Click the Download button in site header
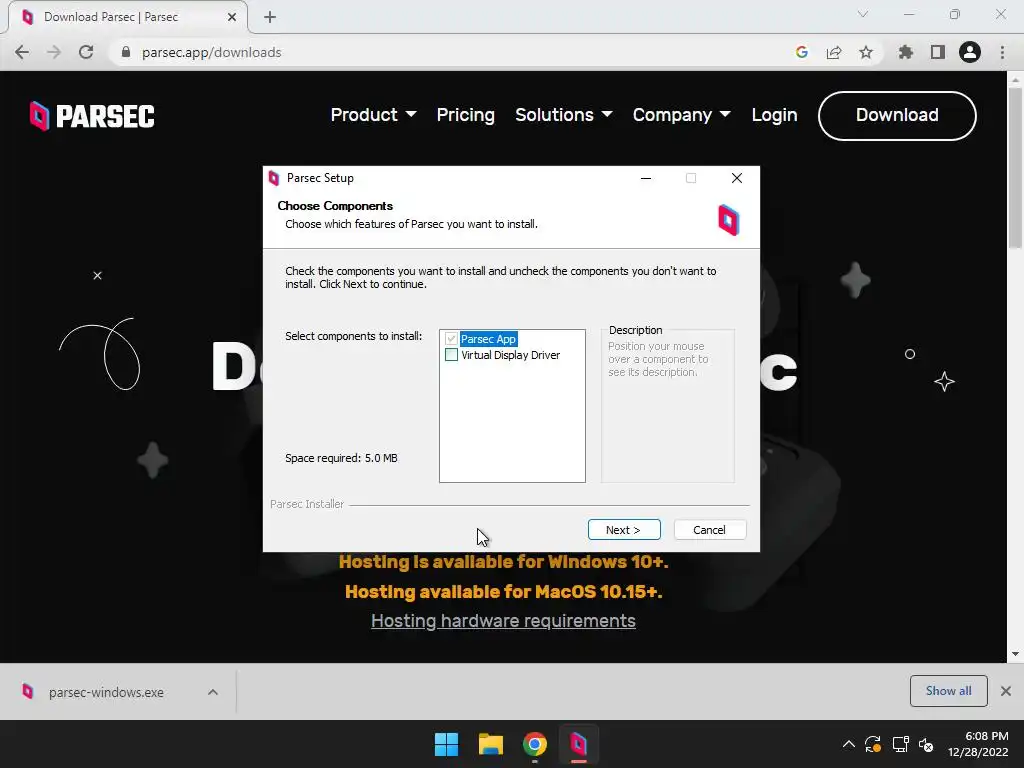 point(897,116)
